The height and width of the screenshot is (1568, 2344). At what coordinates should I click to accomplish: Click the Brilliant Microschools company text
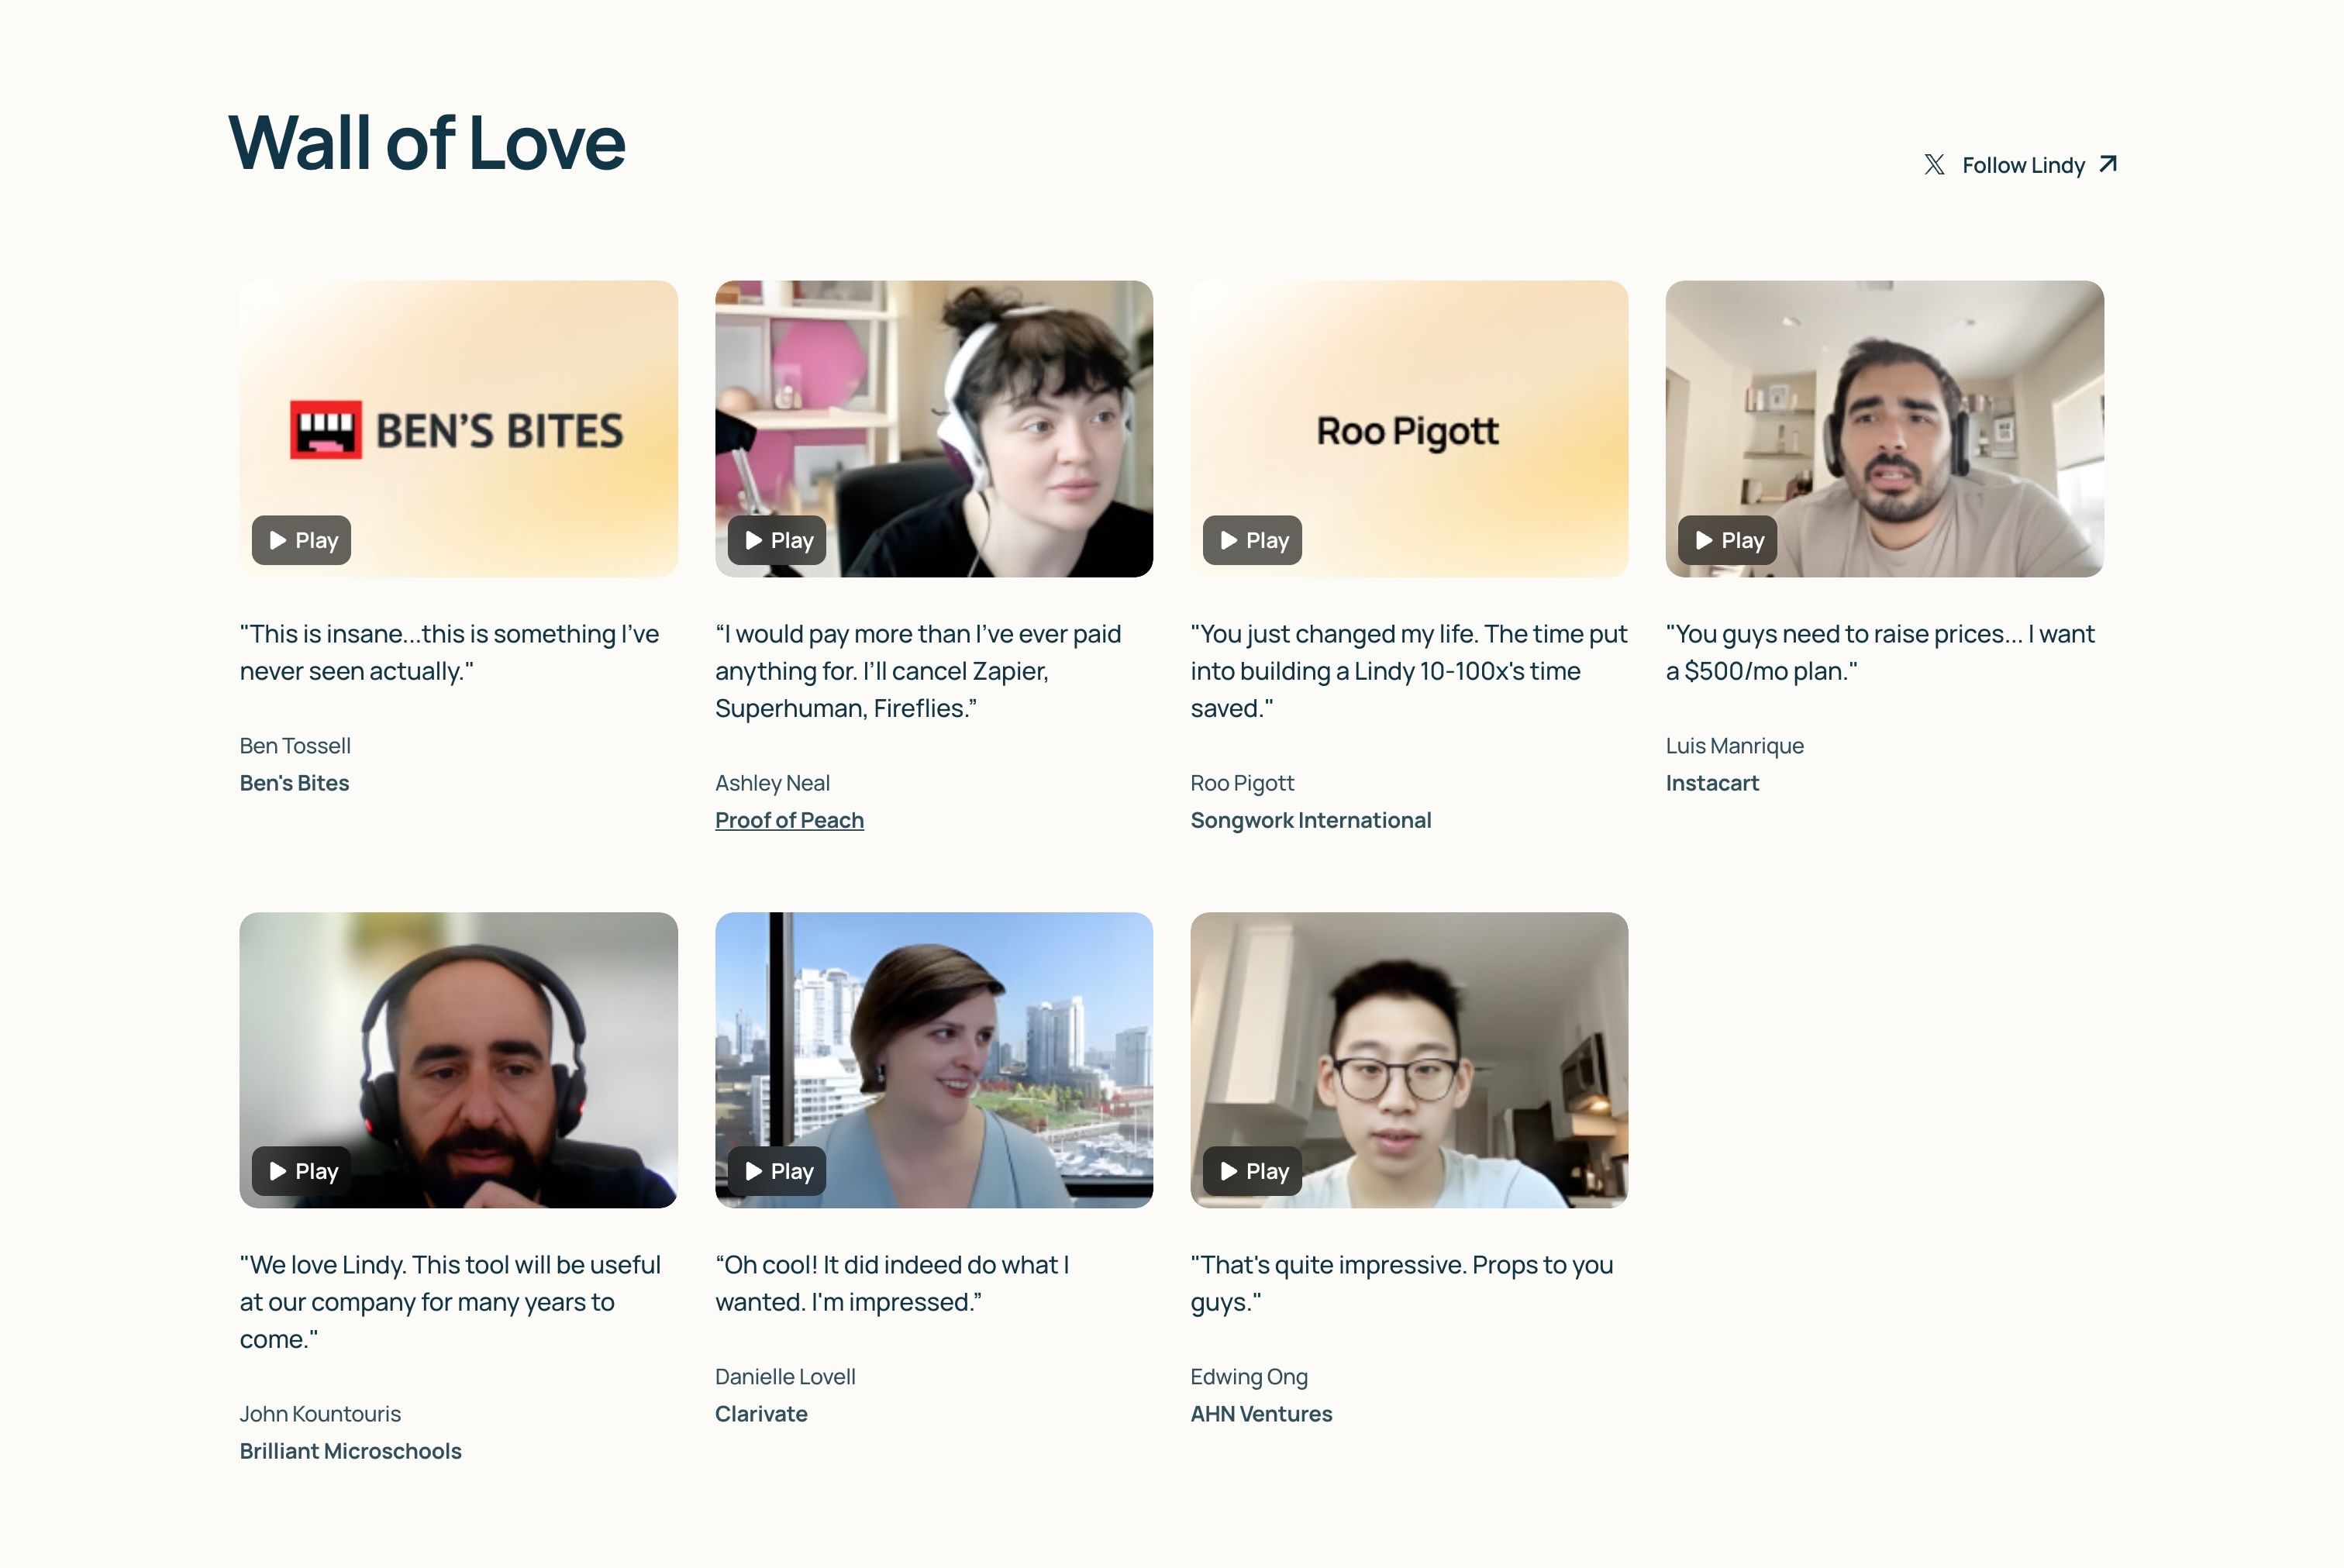pyautogui.click(x=350, y=1451)
